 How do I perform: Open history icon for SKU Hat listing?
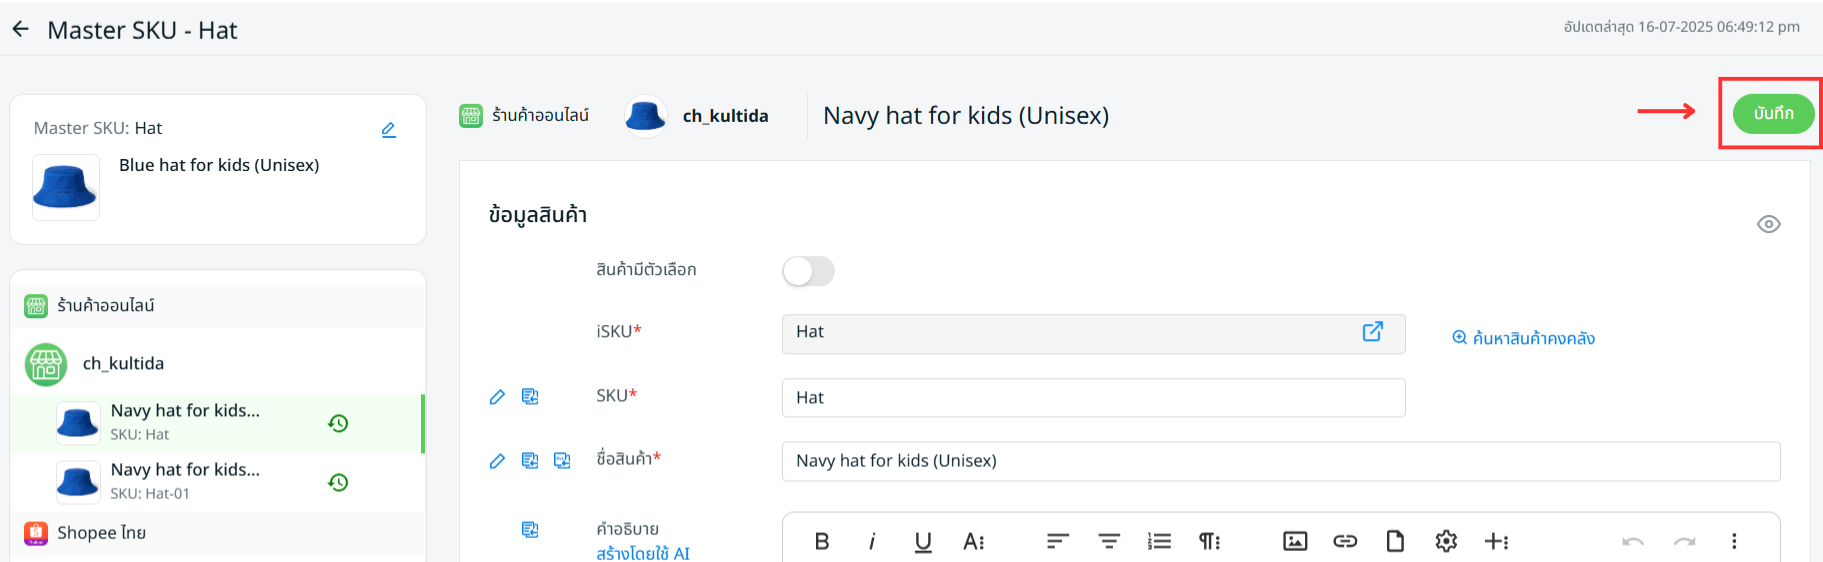pyautogui.click(x=338, y=423)
